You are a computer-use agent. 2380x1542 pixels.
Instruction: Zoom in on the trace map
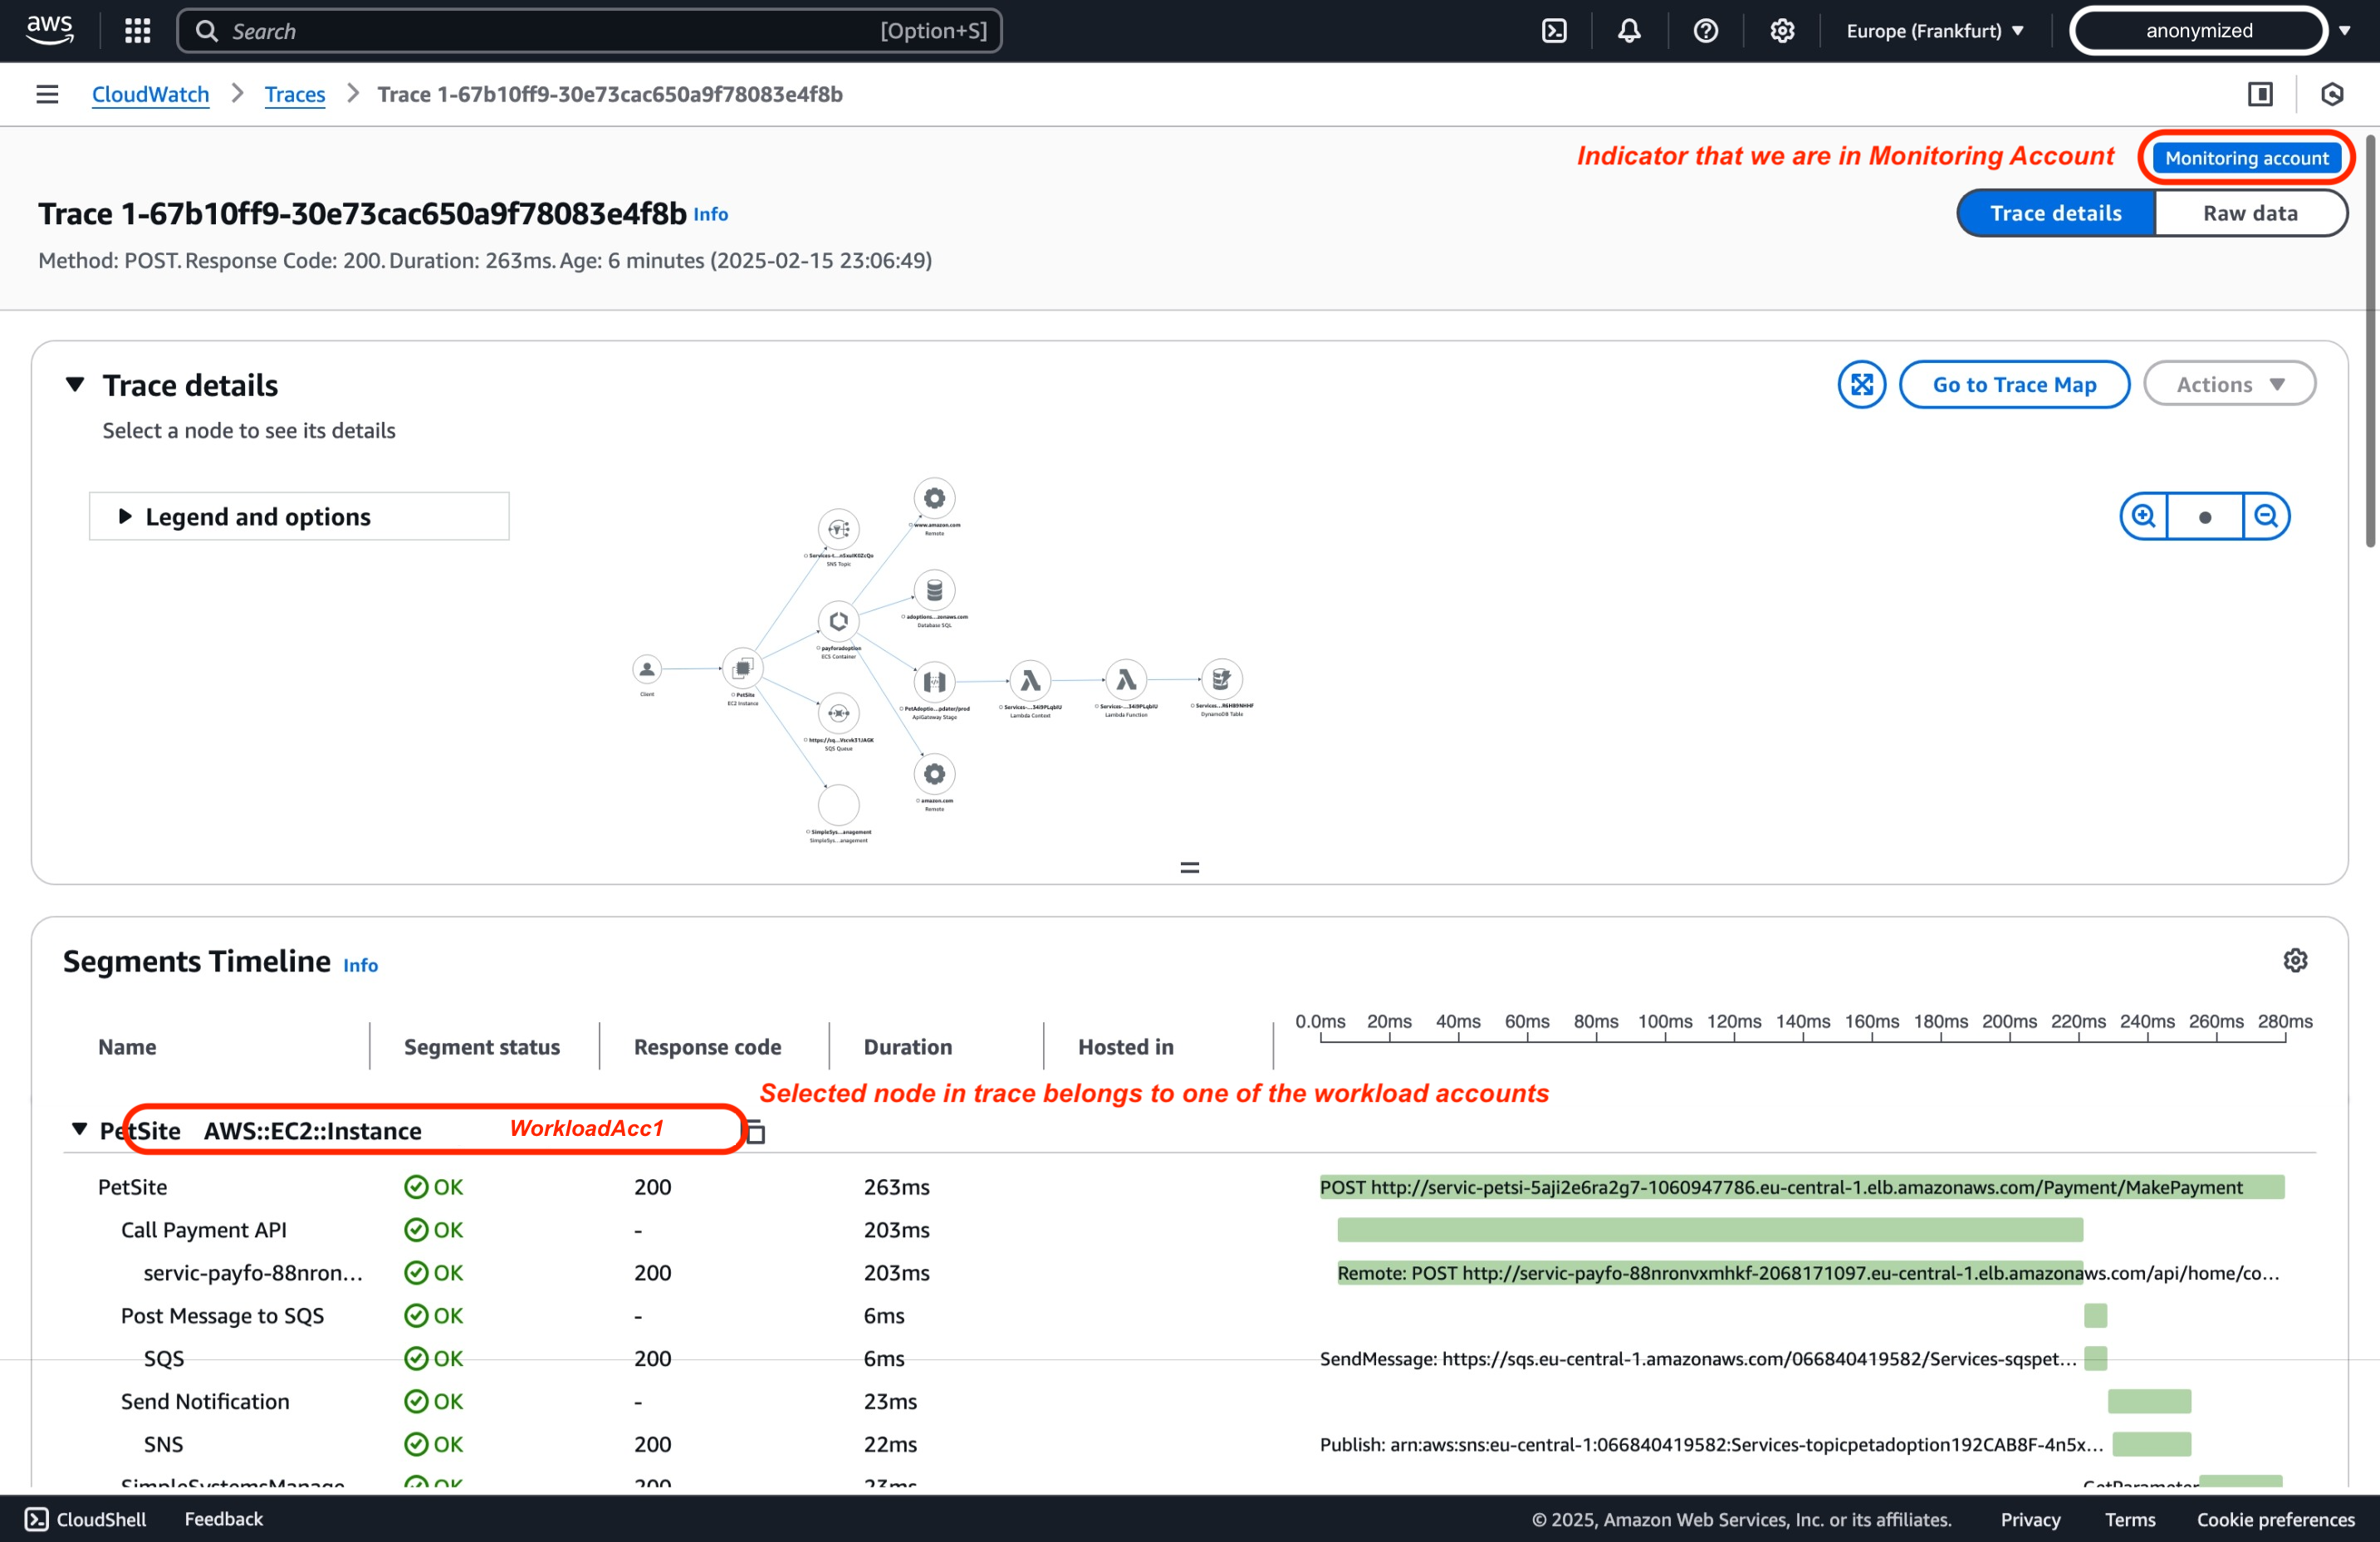tap(2143, 517)
